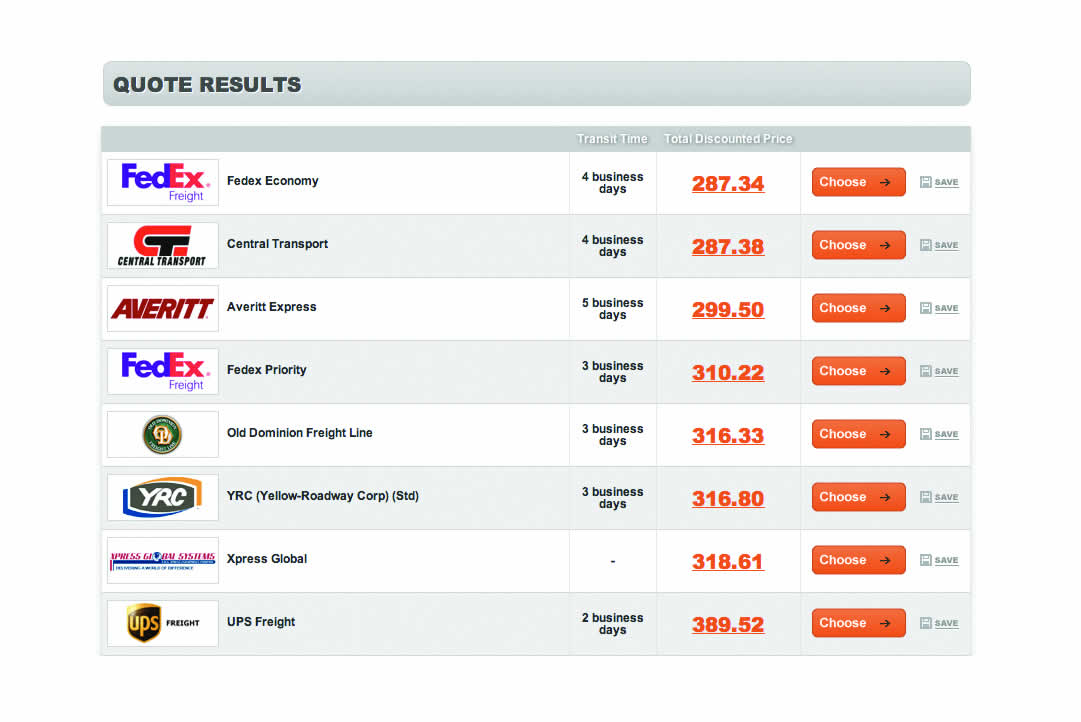Viewport: 1081px width, 722px height.
Task: Choose the Central Transport quote
Action: tap(858, 245)
